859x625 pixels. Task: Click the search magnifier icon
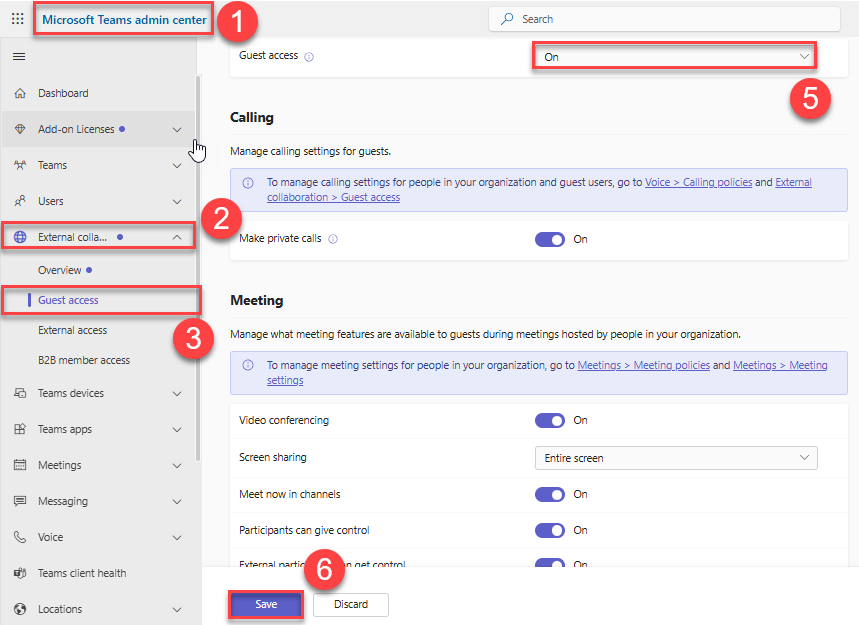507,19
